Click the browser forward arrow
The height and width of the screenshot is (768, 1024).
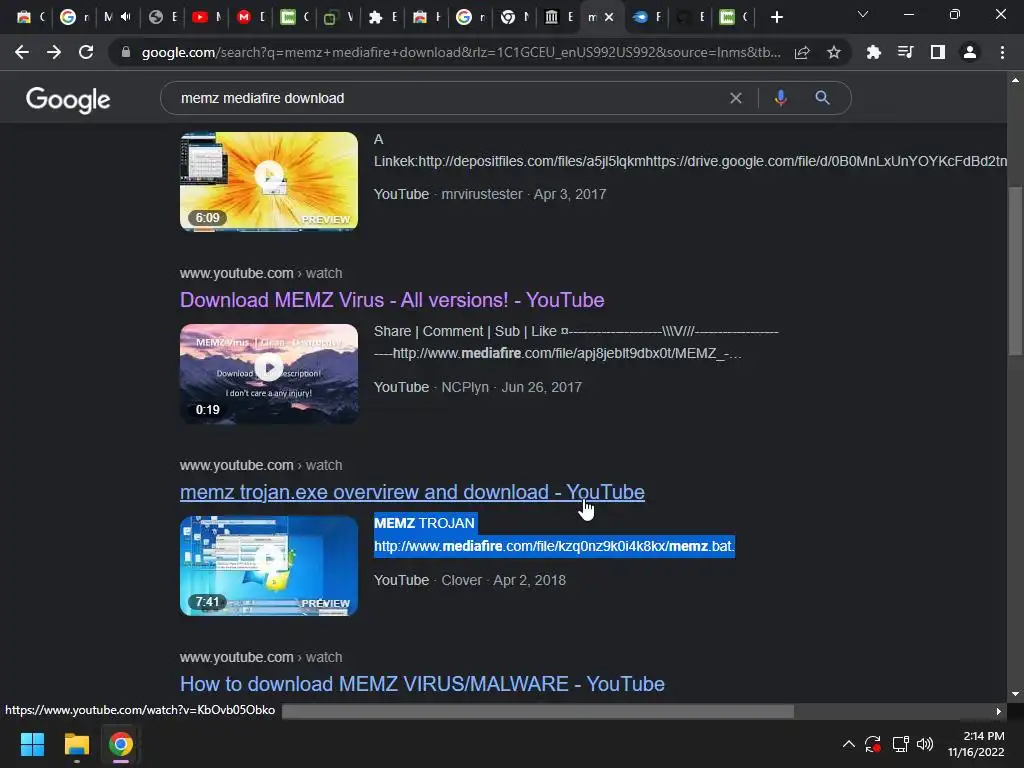[x=54, y=52]
